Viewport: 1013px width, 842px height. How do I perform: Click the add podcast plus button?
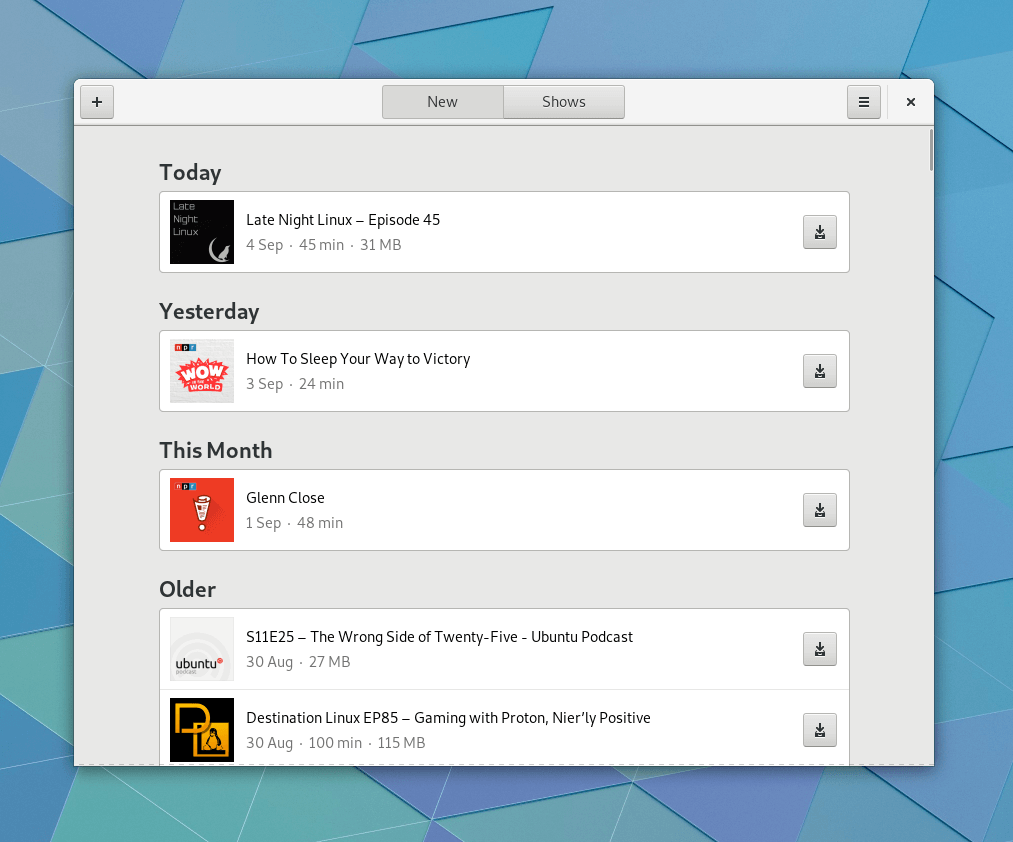click(97, 102)
